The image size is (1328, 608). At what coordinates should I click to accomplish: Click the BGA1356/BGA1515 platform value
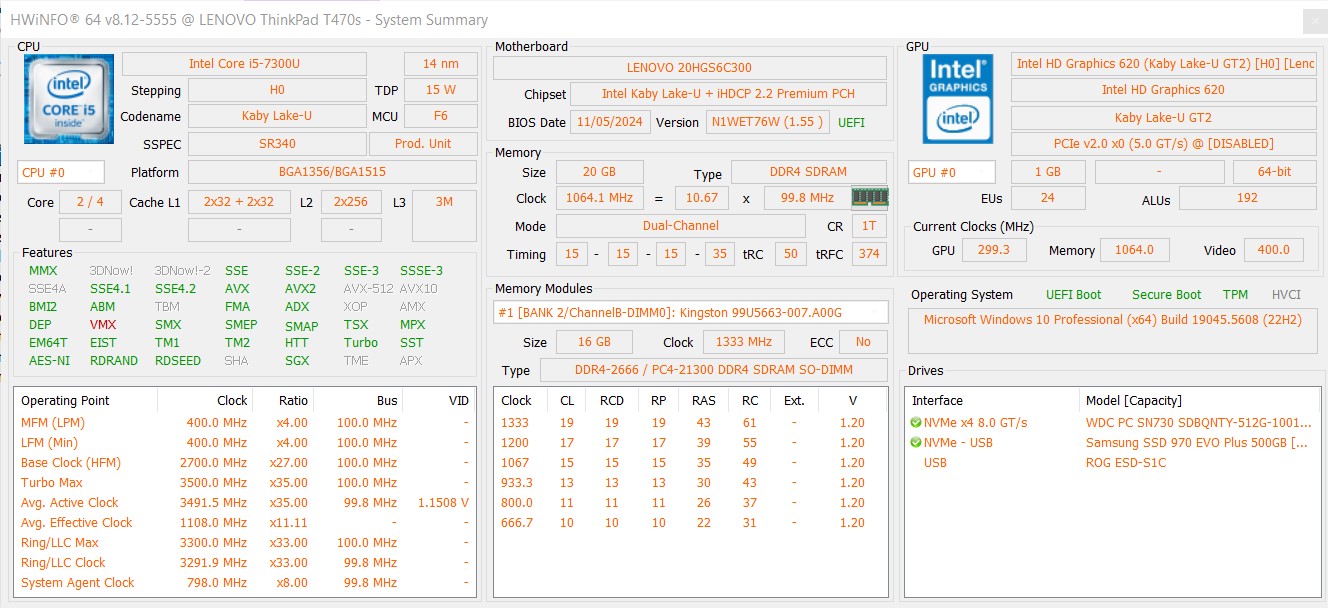coord(333,172)
